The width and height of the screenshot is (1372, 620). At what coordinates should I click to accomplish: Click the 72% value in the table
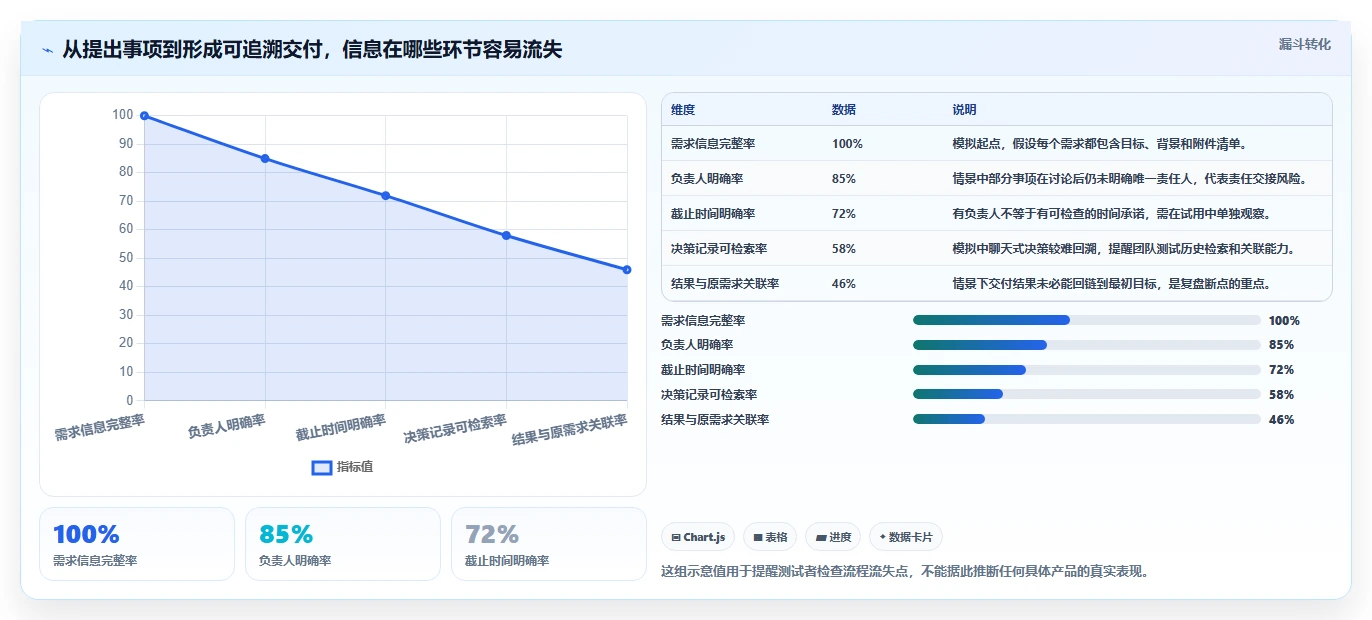[x=844, y=214]
